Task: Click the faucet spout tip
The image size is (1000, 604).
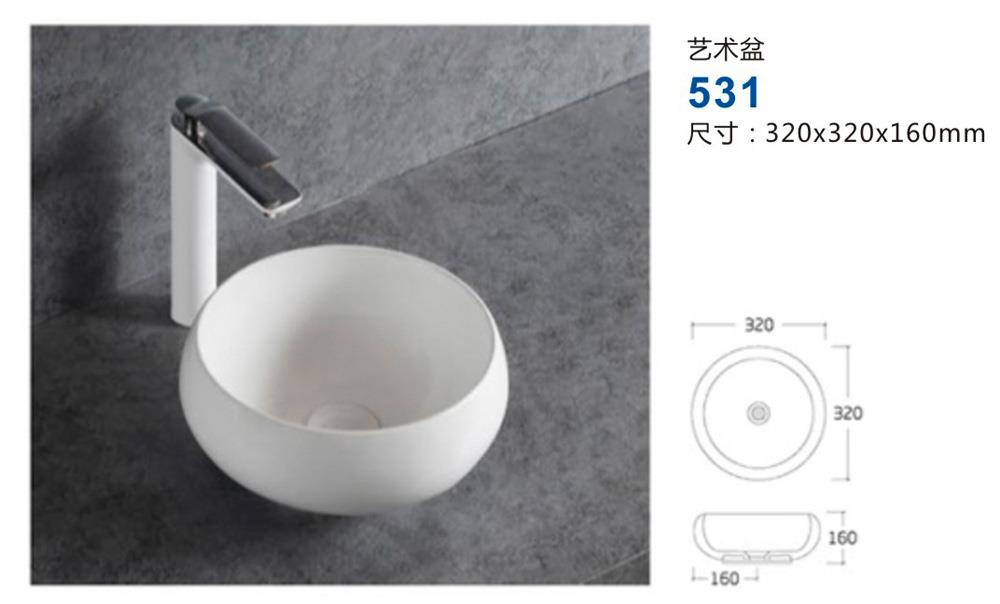Action: (281, 205)
